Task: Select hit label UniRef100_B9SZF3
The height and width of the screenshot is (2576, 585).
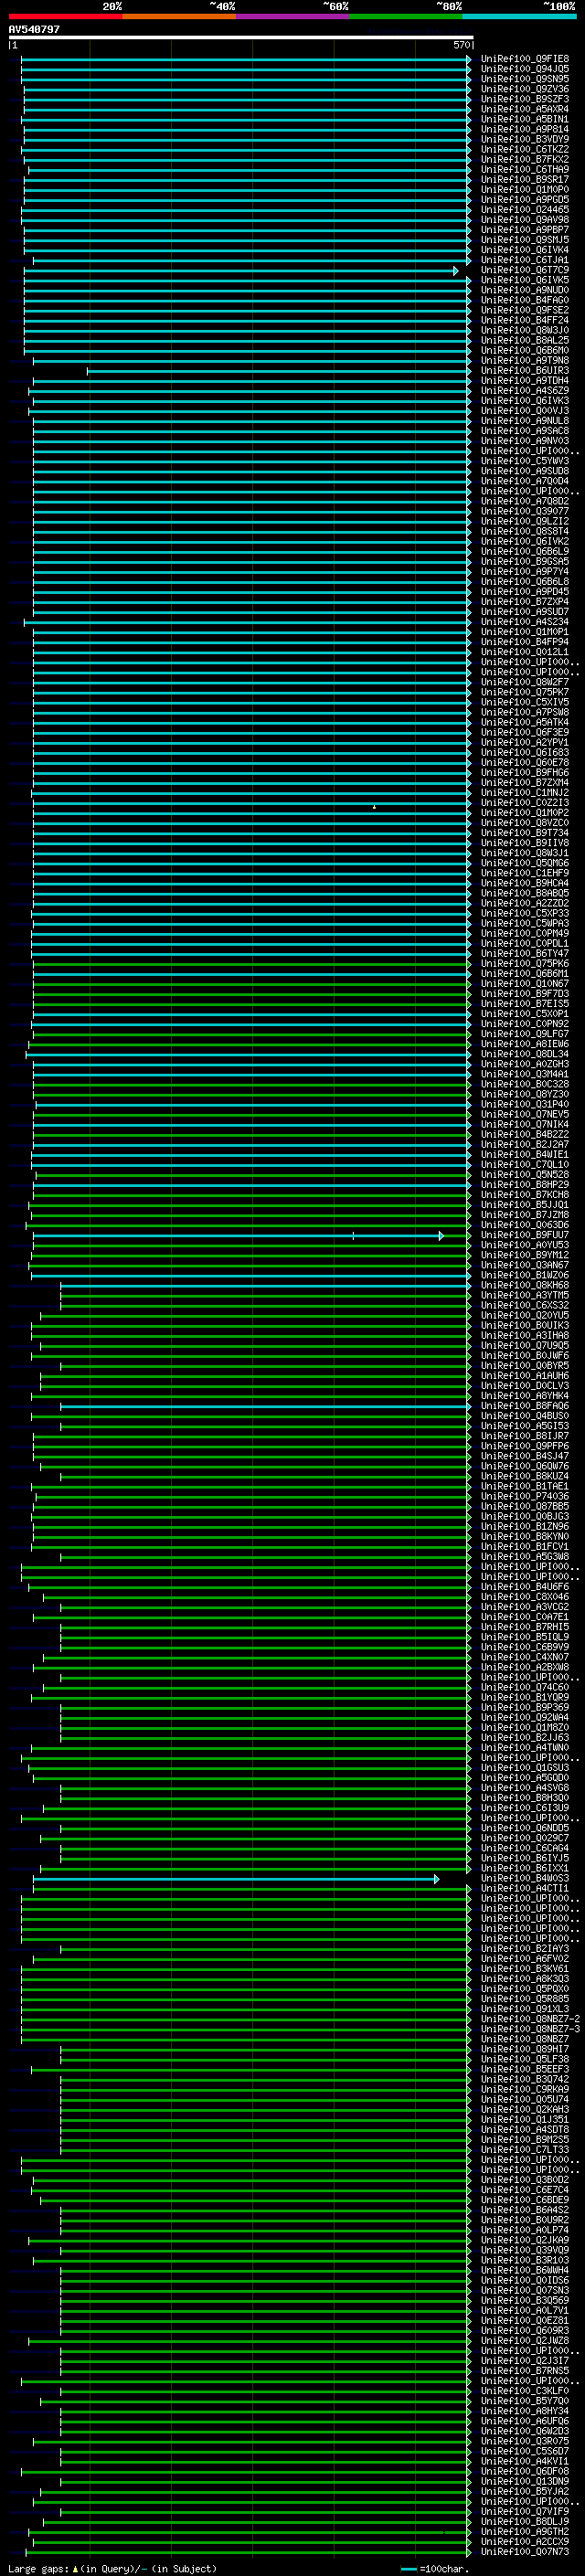Action: 525,99
